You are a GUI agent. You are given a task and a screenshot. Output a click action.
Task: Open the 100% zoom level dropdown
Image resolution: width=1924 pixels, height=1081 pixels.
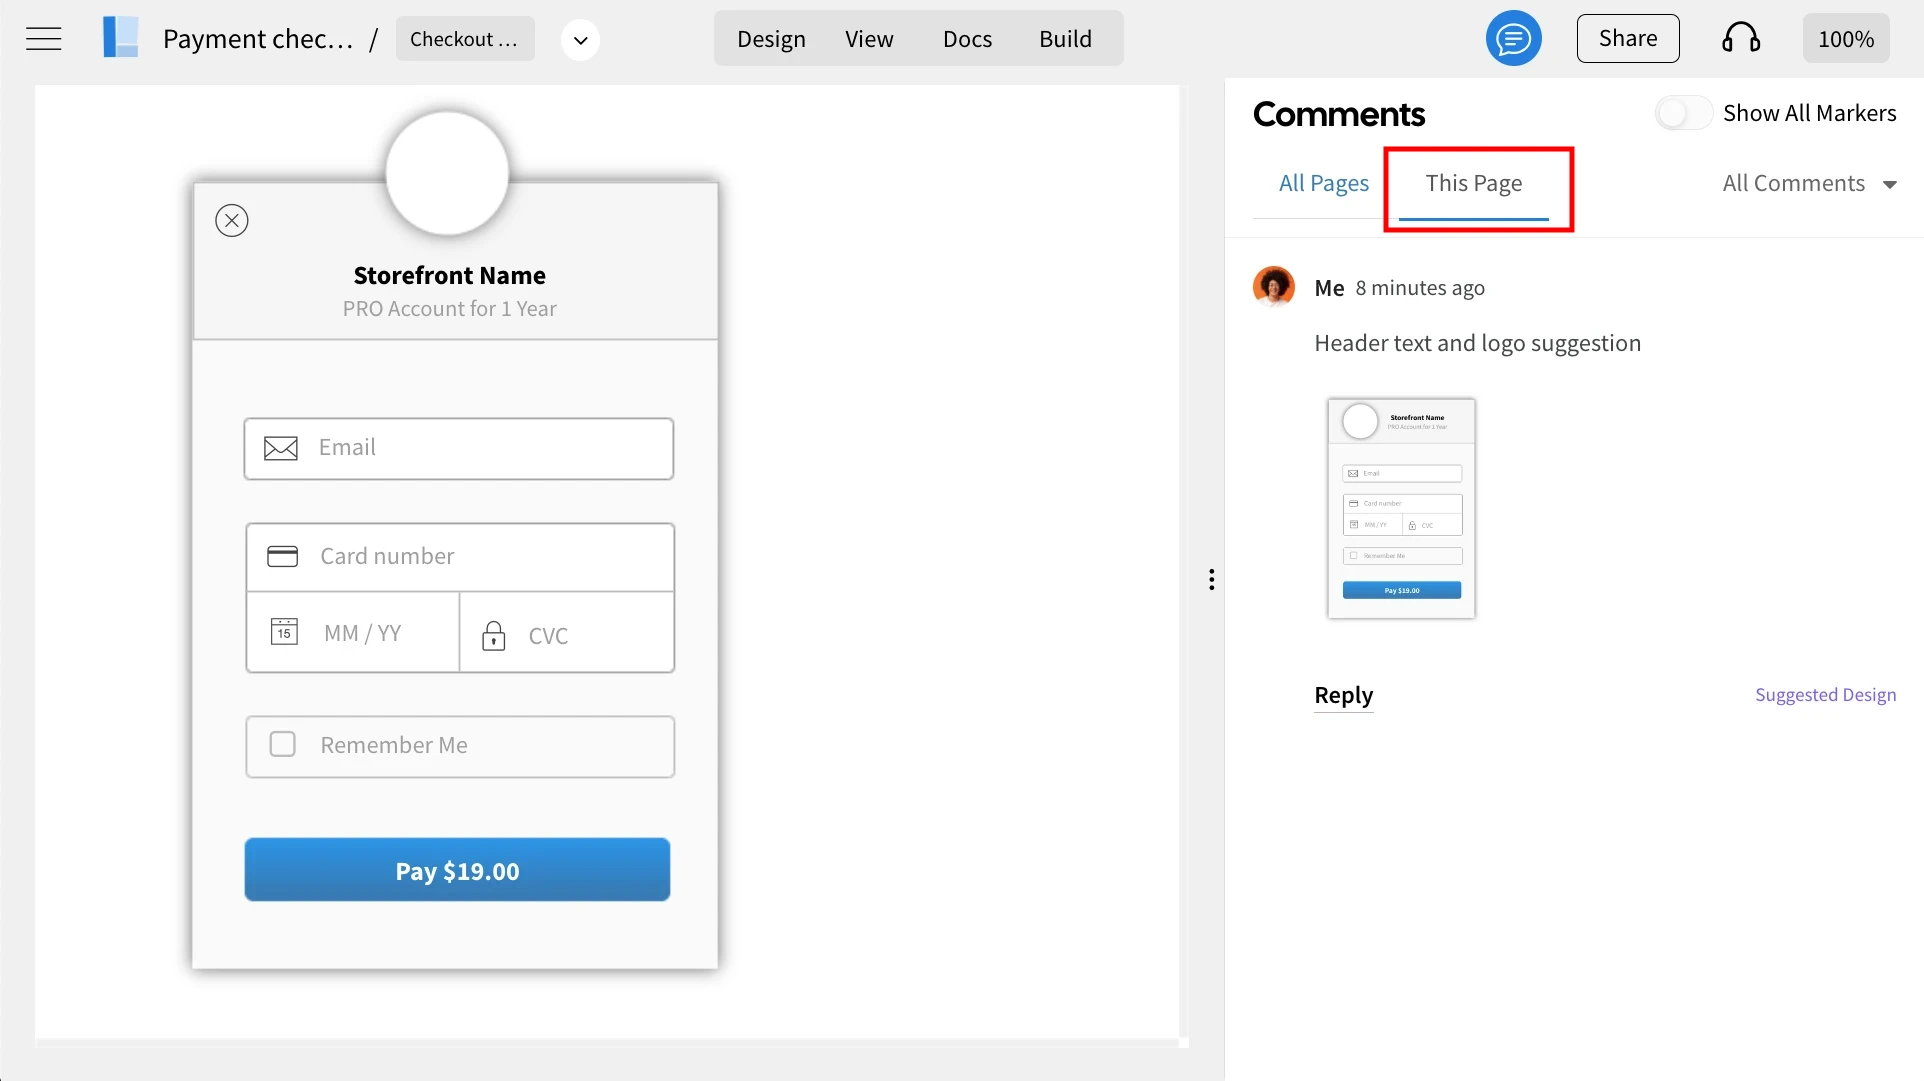1845,39
